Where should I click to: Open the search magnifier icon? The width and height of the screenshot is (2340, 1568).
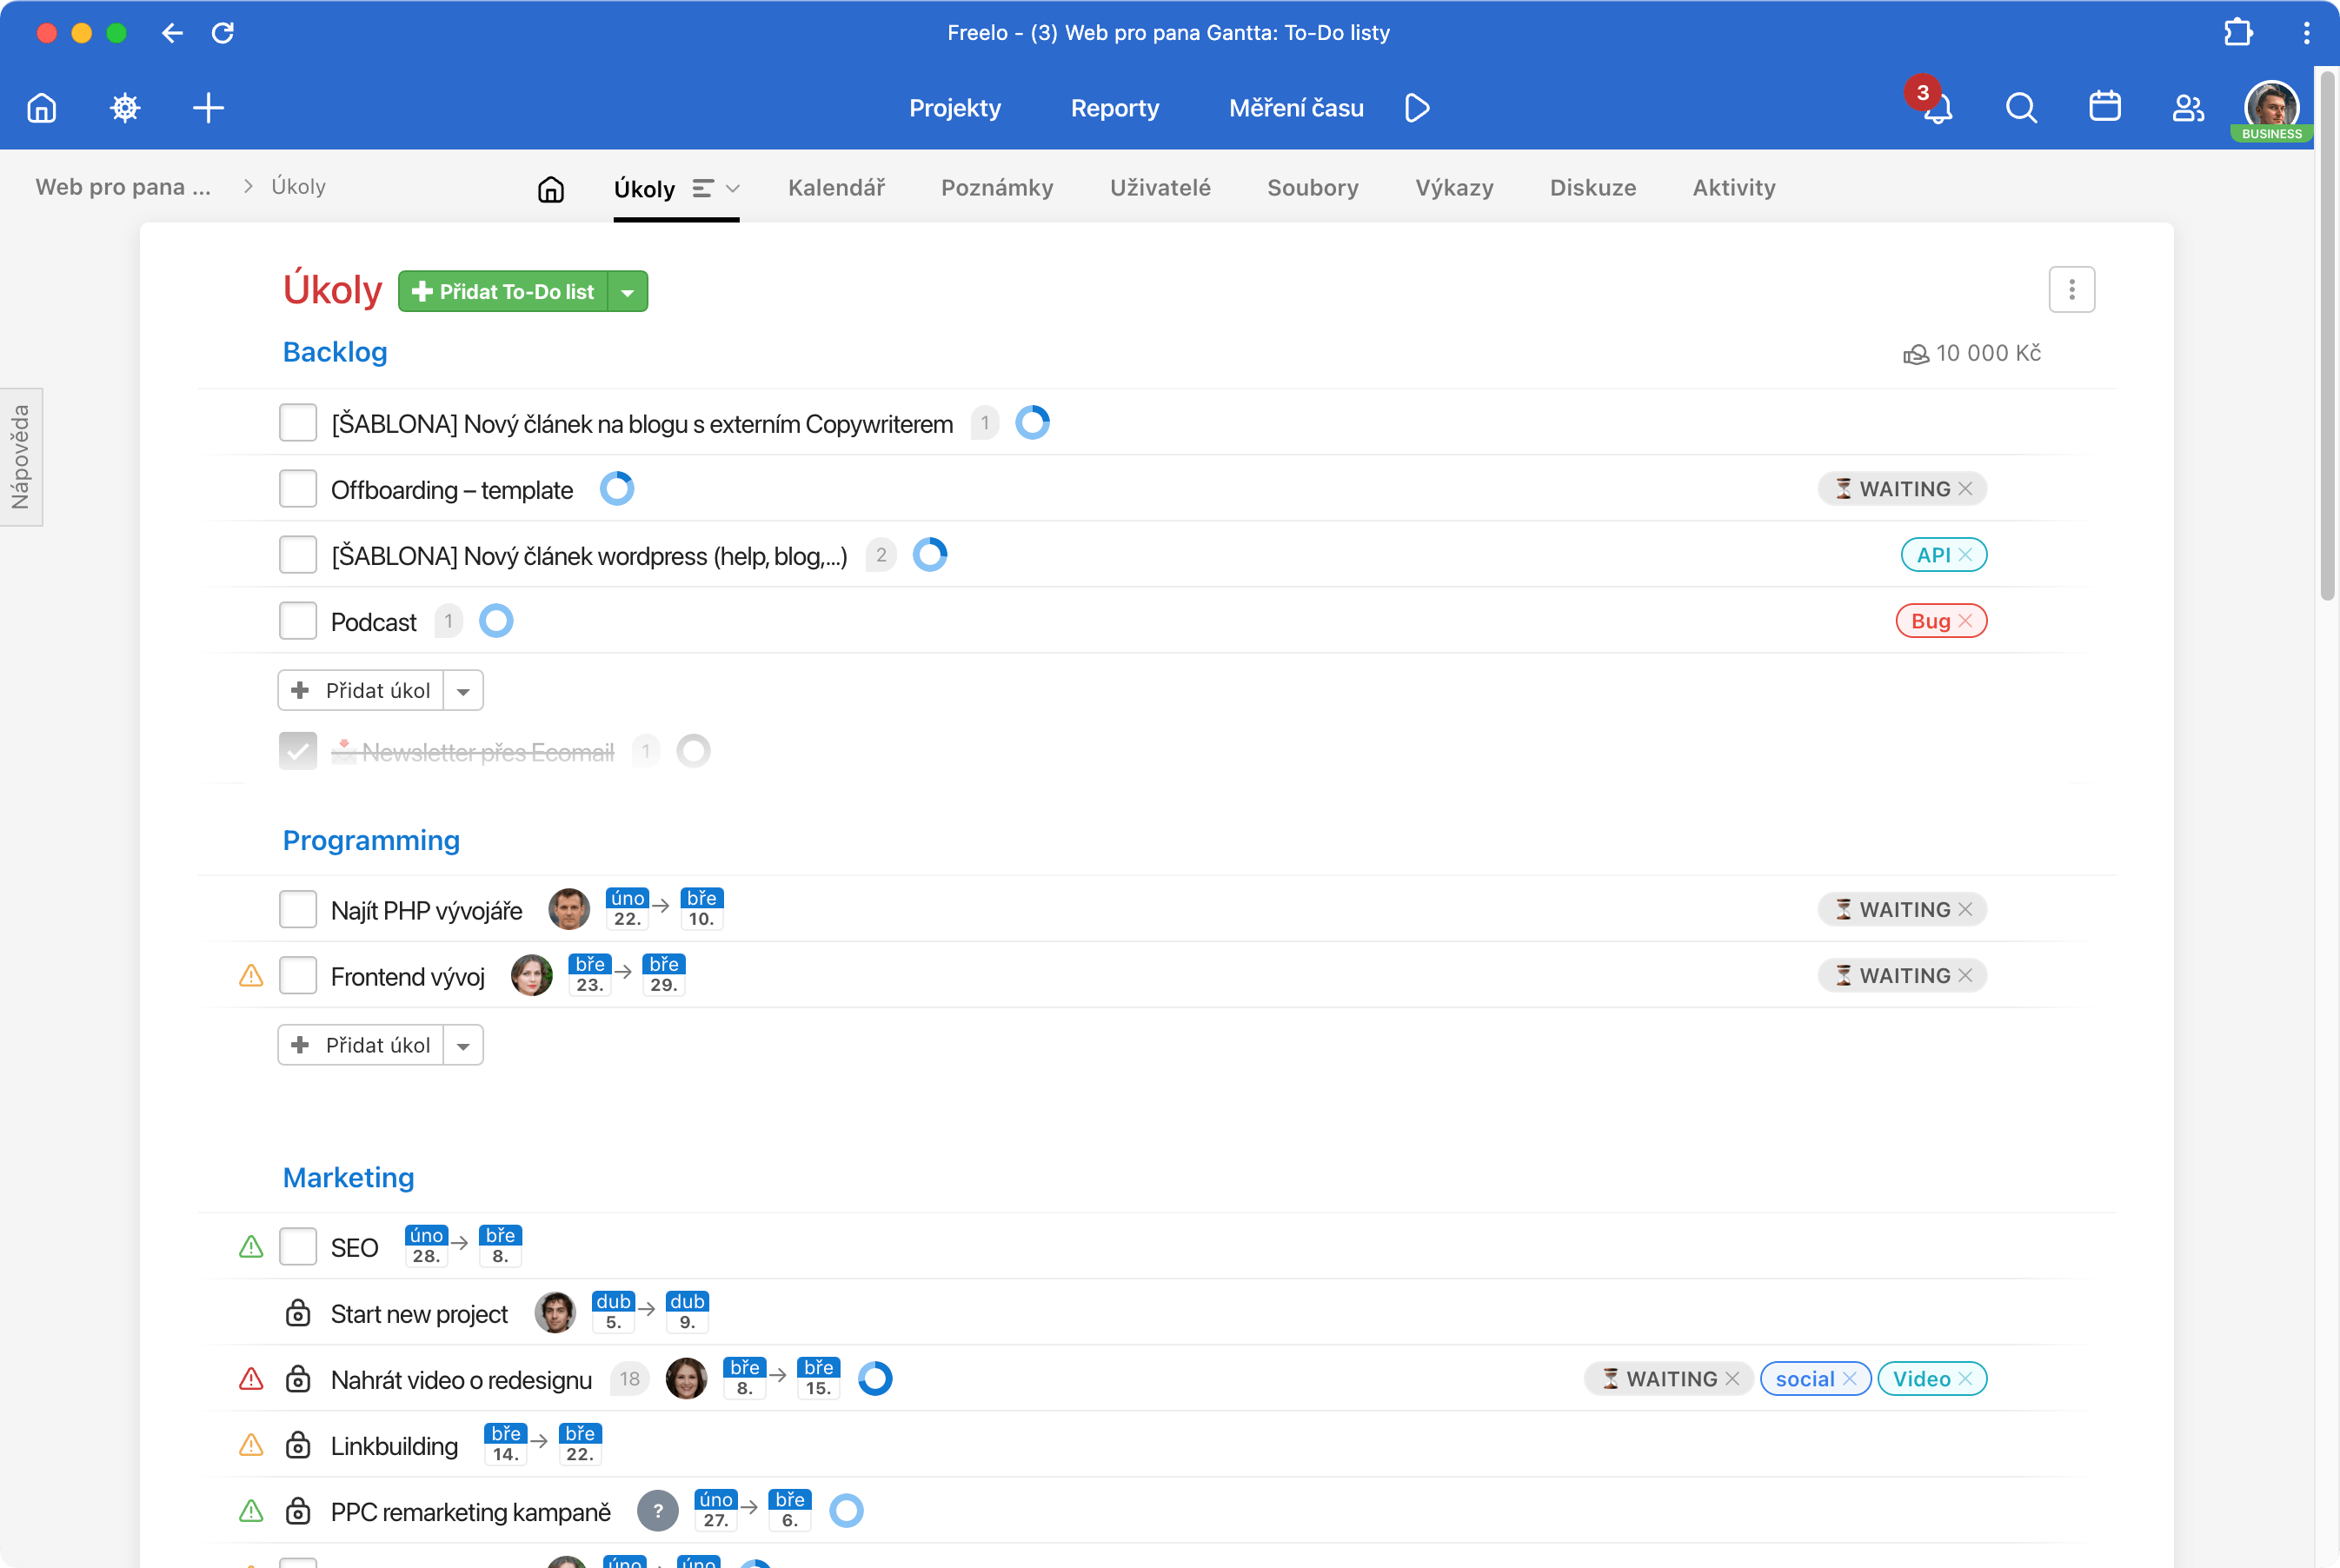(x=2021, y=107)
